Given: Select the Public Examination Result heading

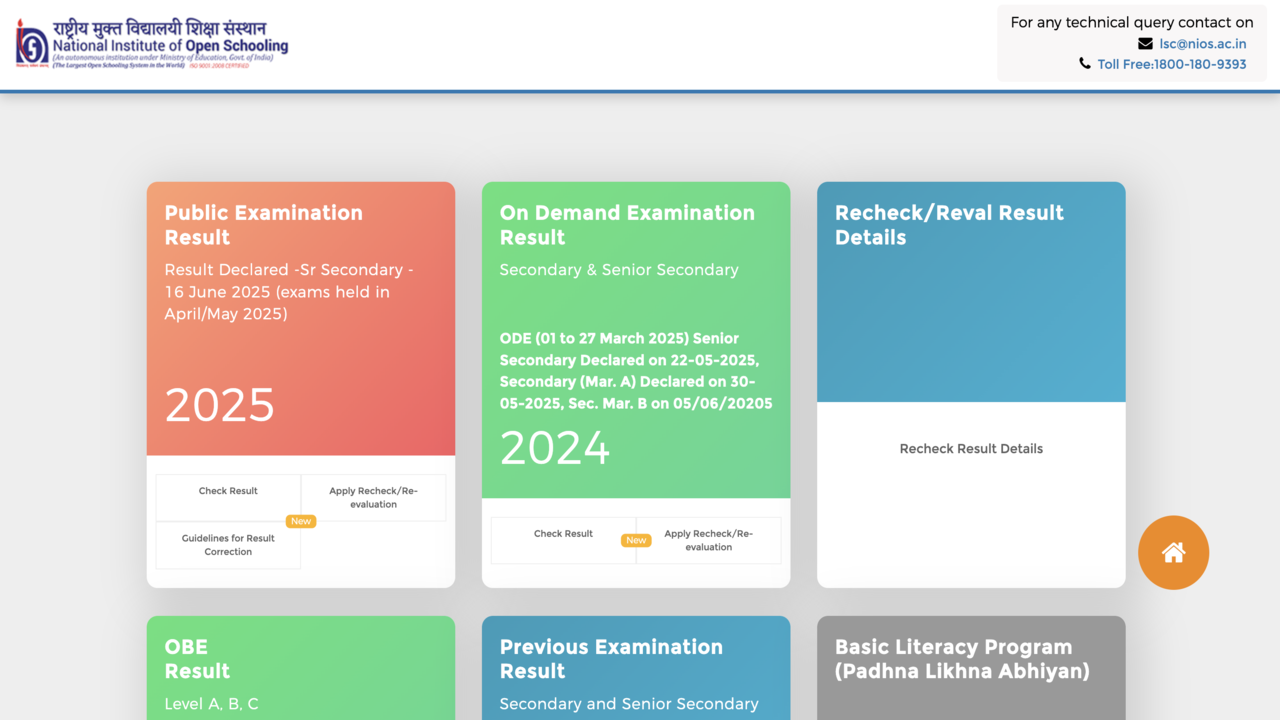Looking at the screenshot, I should point(263,225).
